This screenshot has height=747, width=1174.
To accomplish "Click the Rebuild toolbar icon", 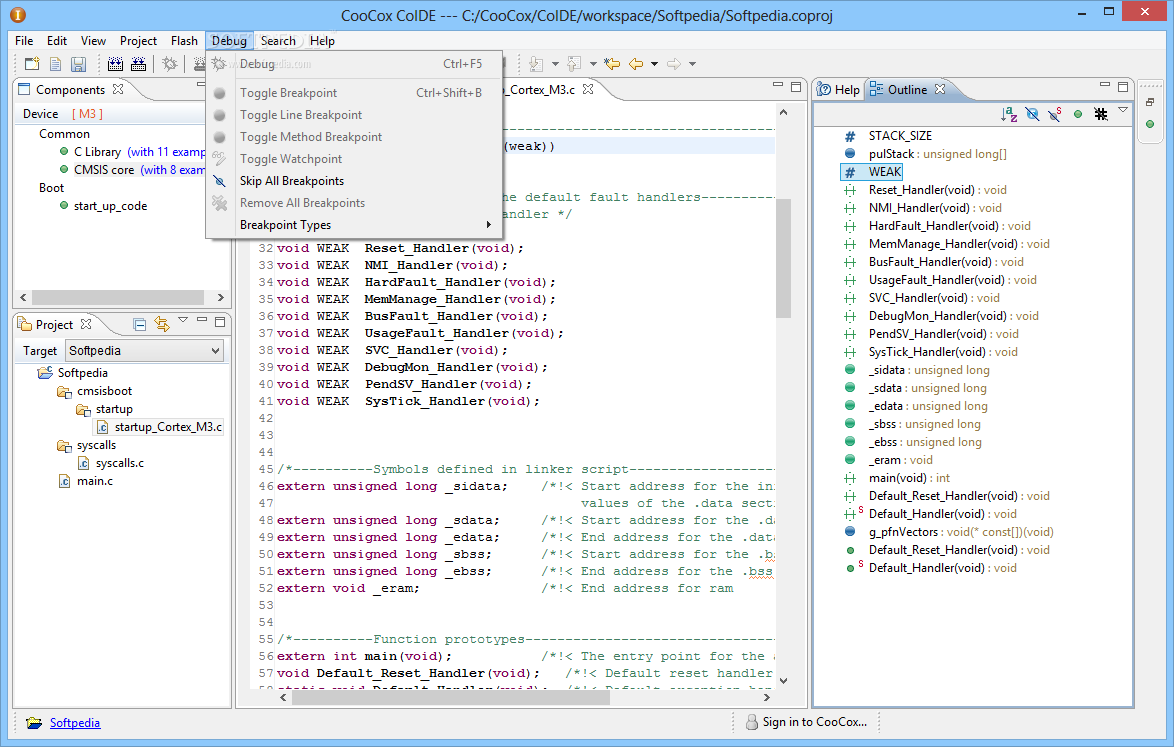I will point(139,64).
